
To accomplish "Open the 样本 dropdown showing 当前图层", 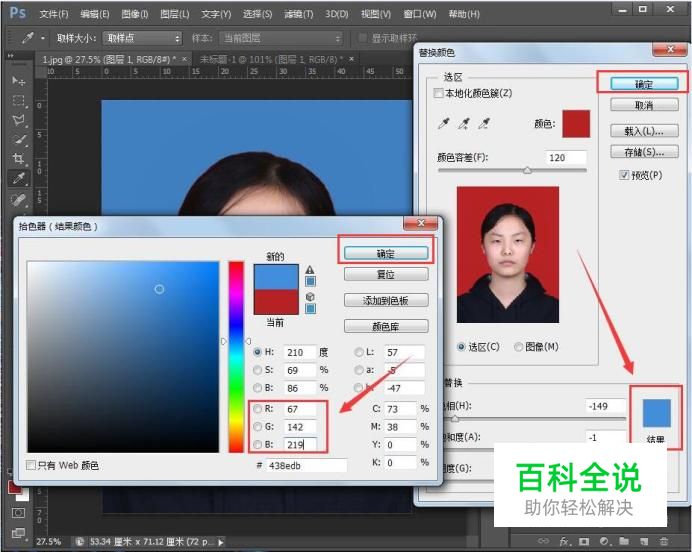I will coord(281,38).
